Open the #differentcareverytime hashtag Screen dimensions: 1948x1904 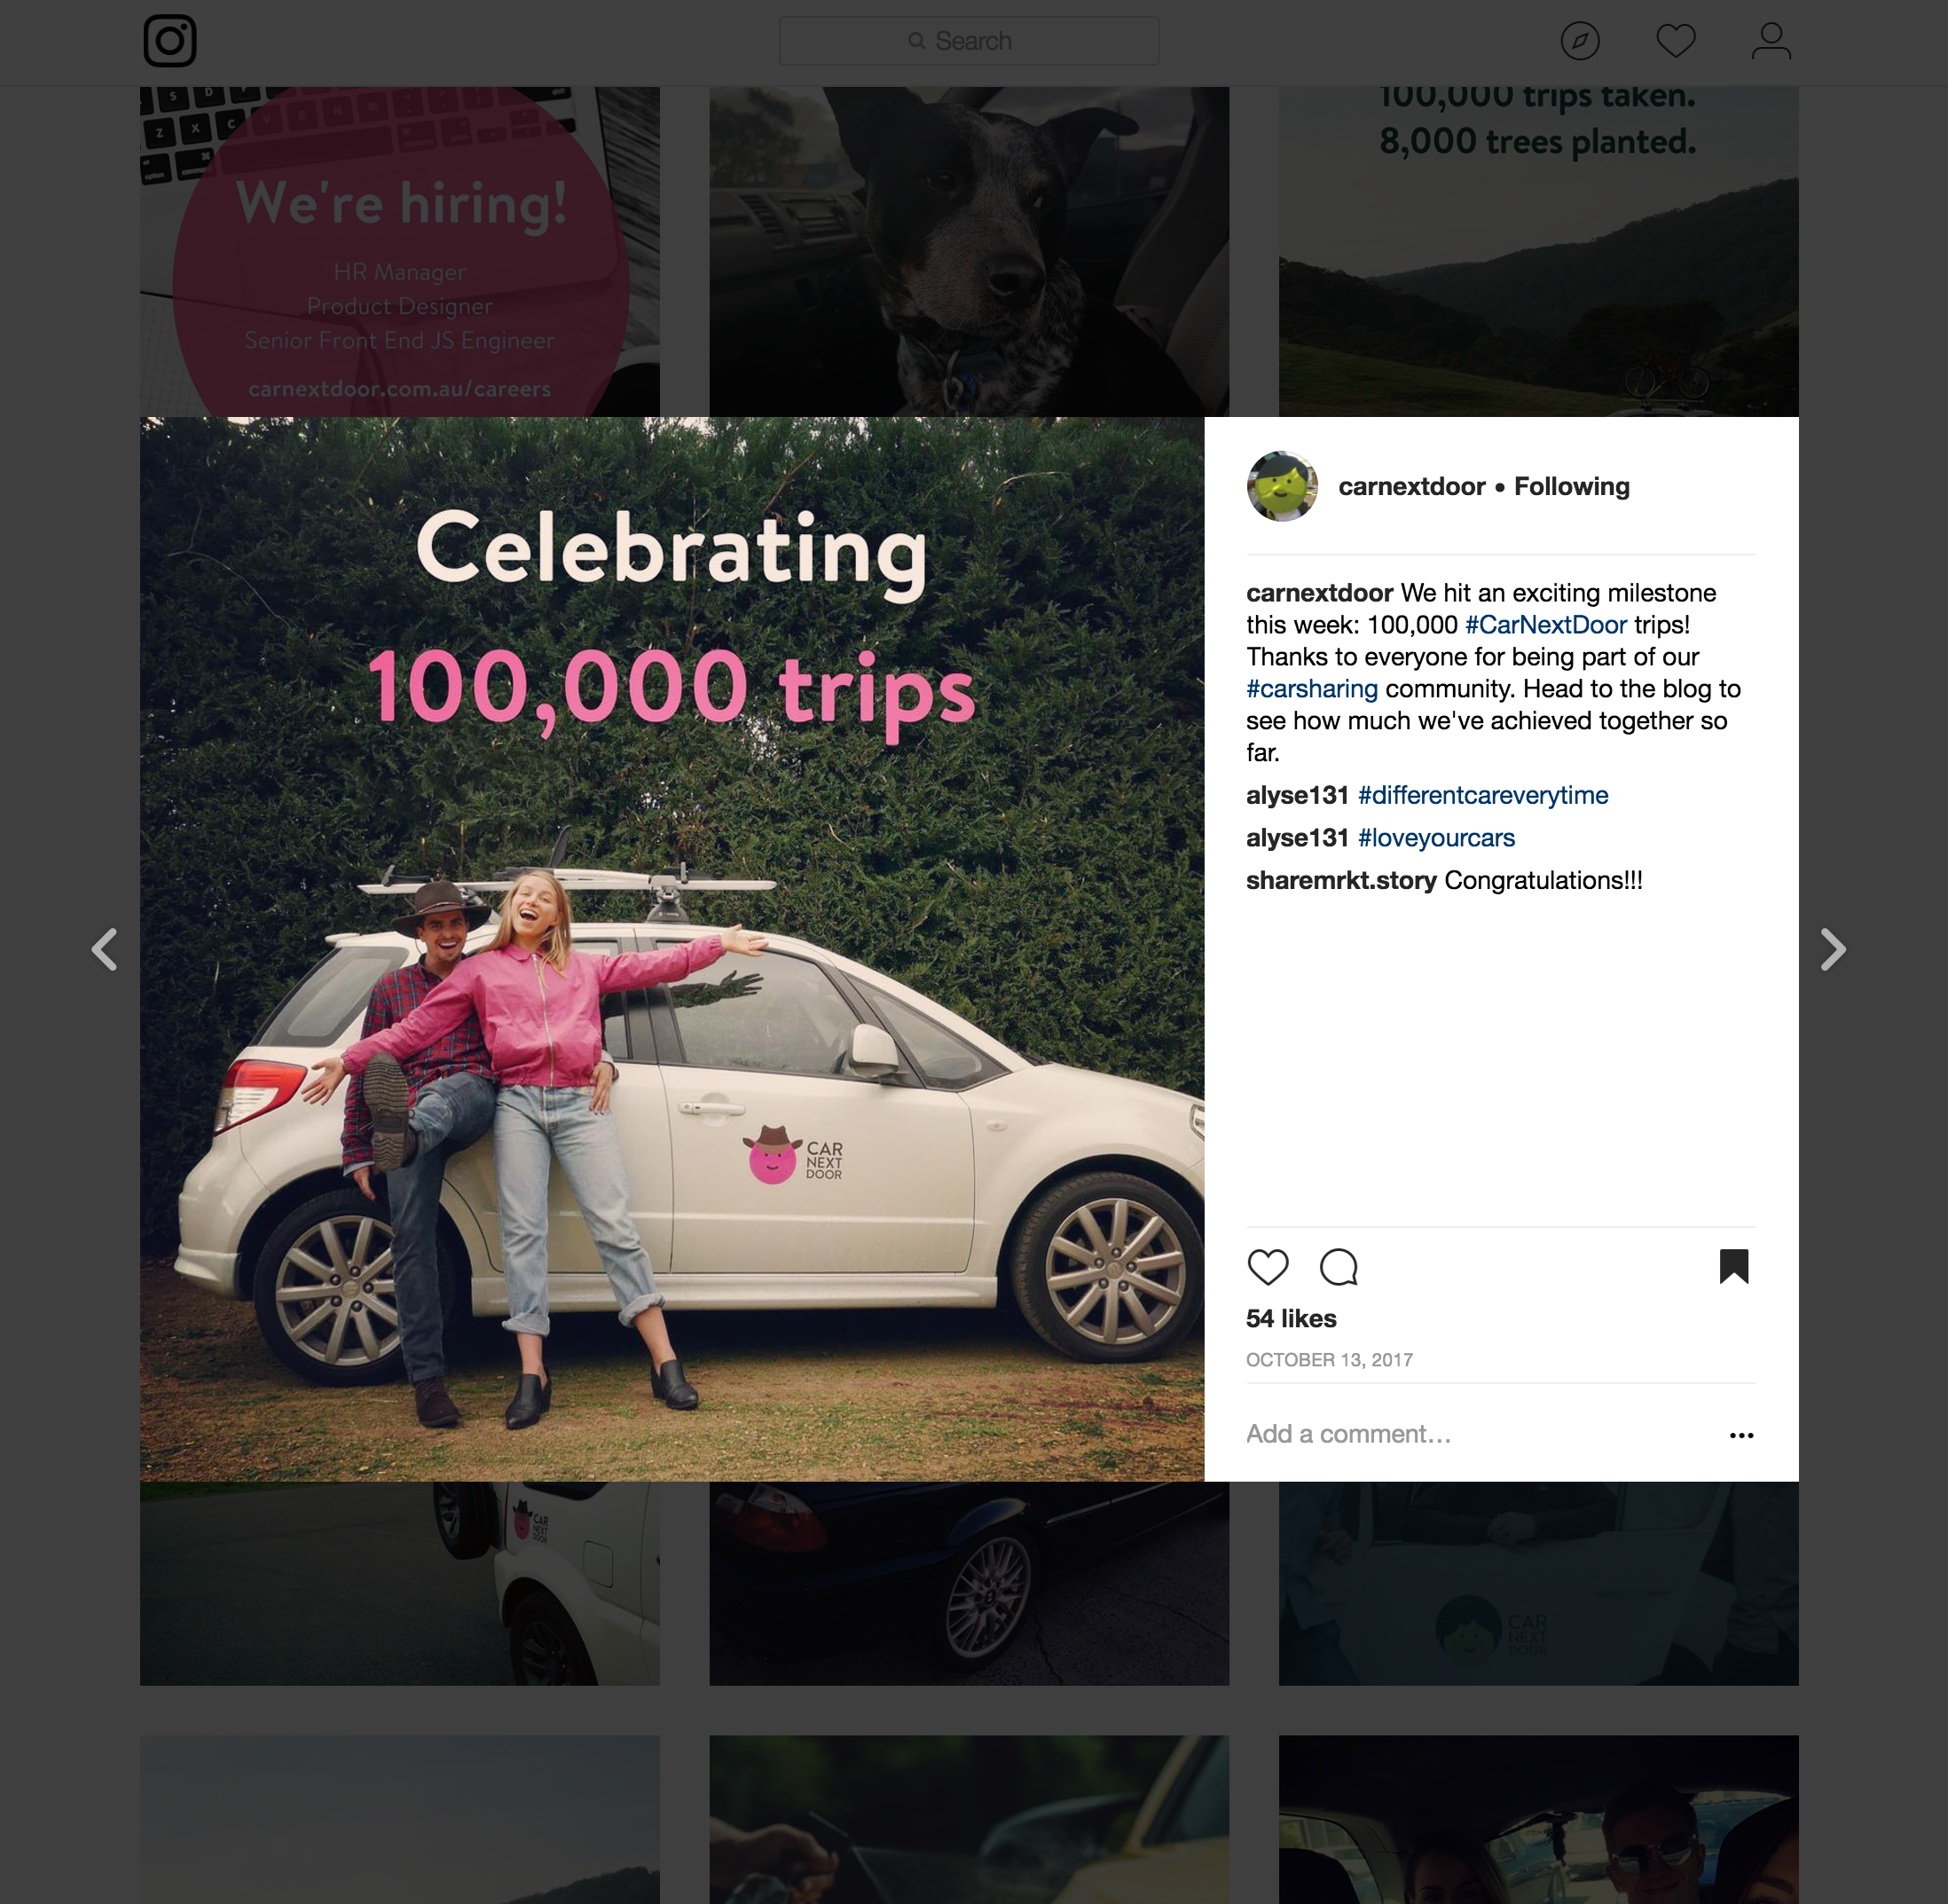[x=1483, y=795]
